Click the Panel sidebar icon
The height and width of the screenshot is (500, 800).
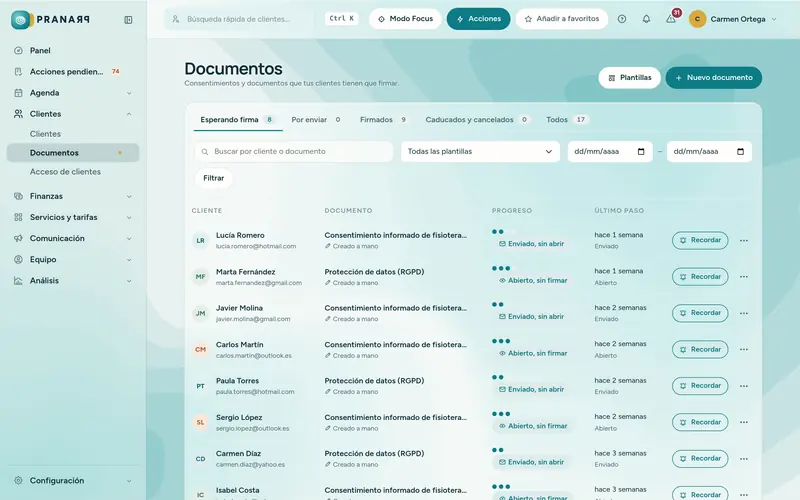coord(18,51)
